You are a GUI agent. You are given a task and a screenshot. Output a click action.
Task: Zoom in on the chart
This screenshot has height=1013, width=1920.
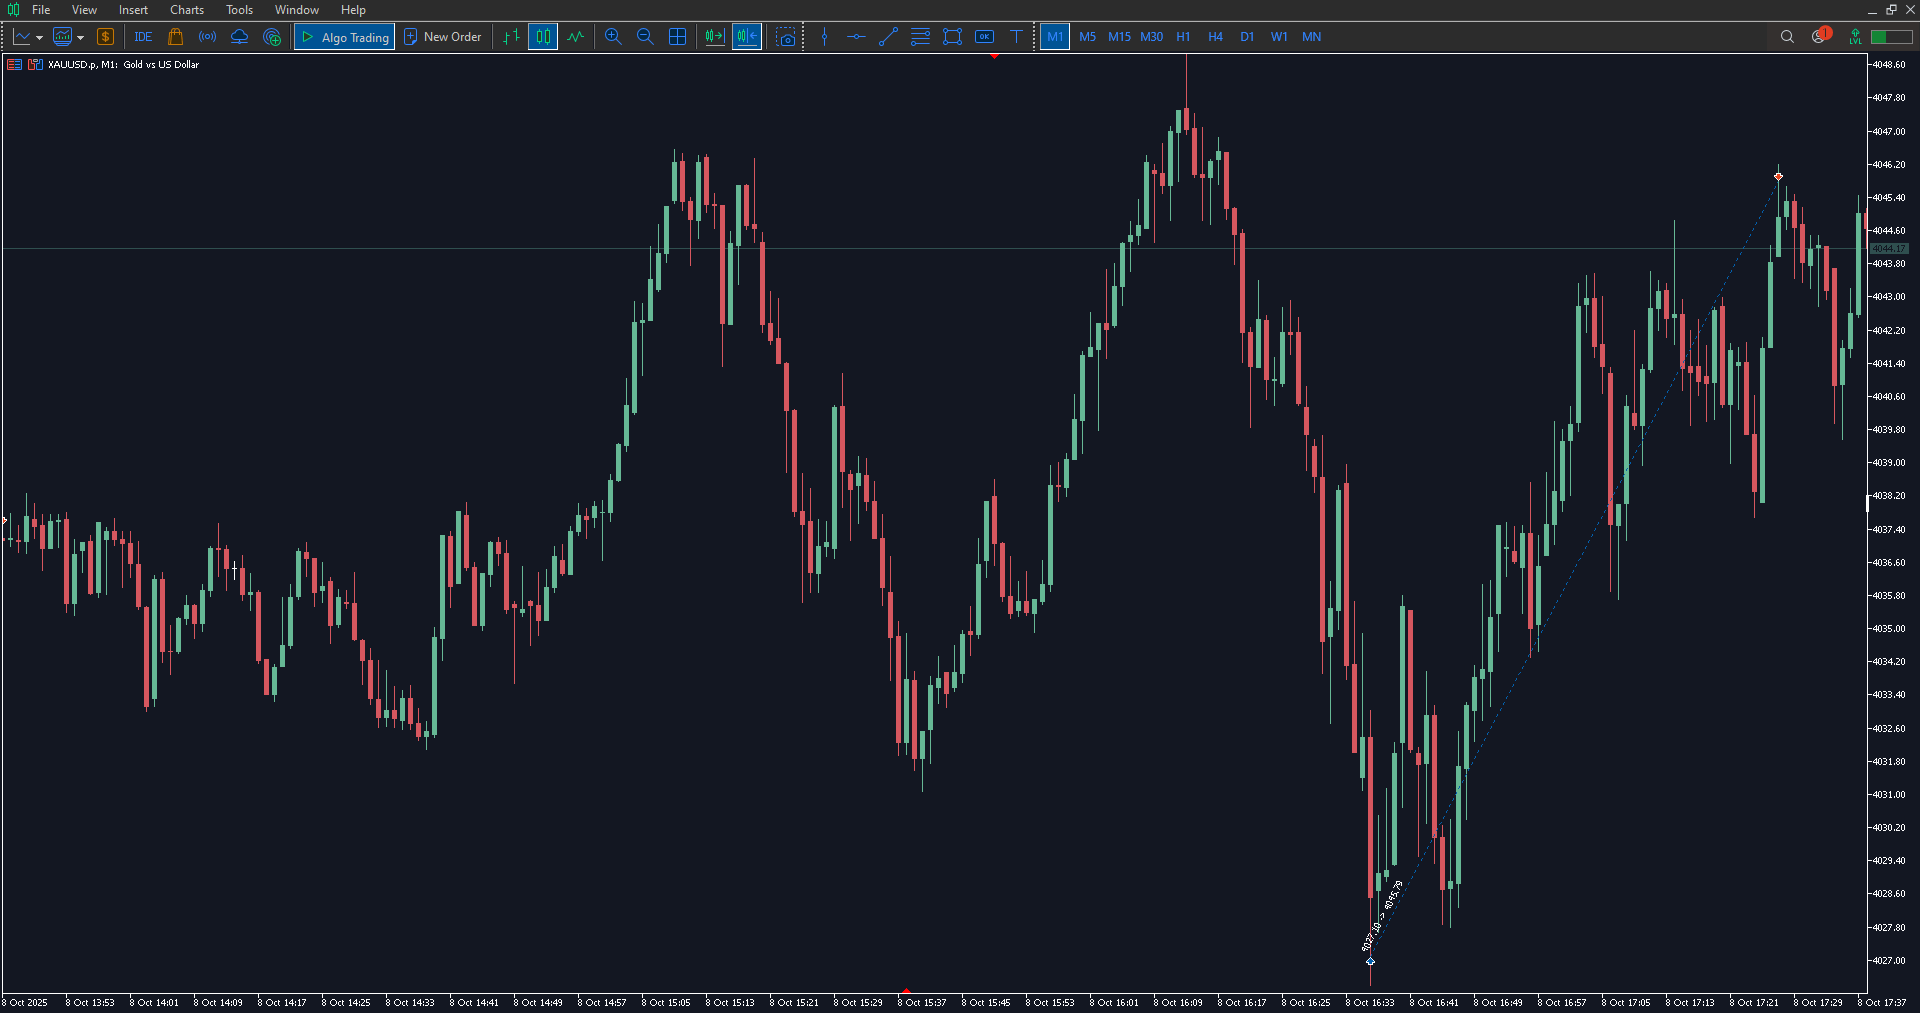tap(613, 37)
